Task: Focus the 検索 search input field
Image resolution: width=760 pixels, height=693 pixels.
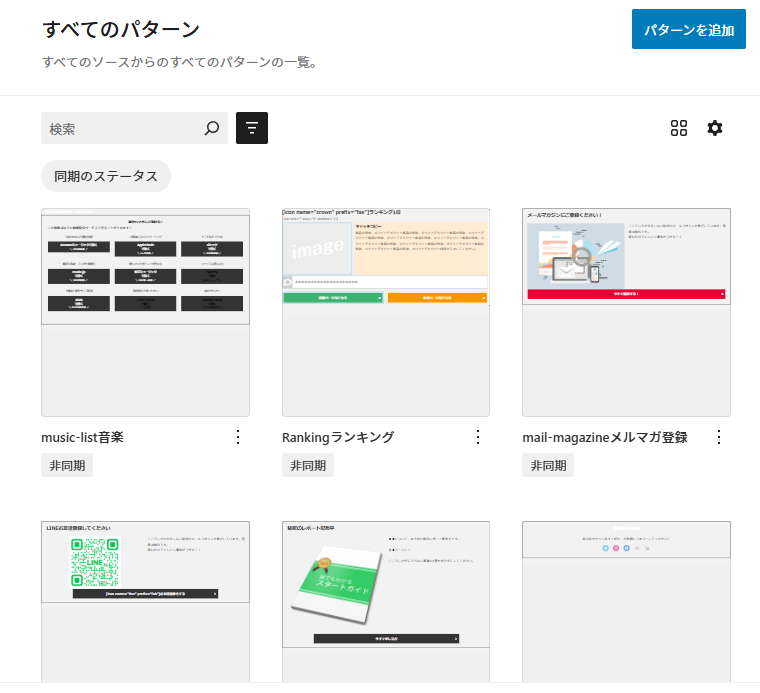Action: coord(120,128)
